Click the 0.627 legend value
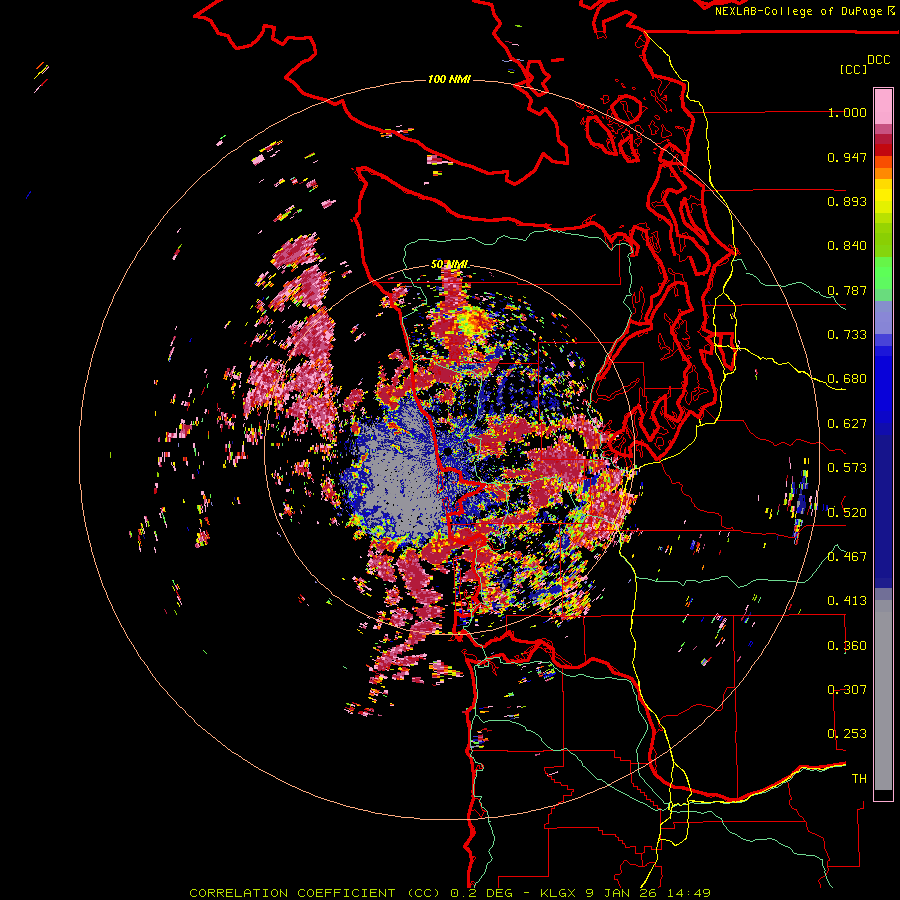Screen dimensions: 900x900 847,424
